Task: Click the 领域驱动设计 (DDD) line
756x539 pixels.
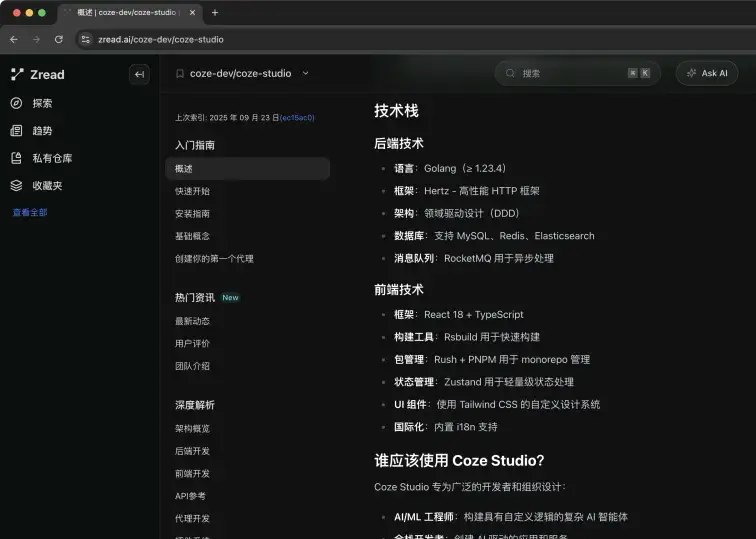Action: [x=457, y=214]
